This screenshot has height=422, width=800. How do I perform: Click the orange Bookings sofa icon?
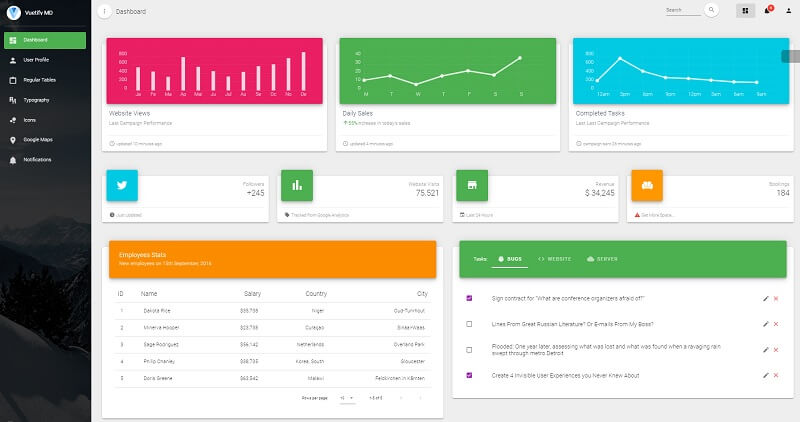click(647, 185)
